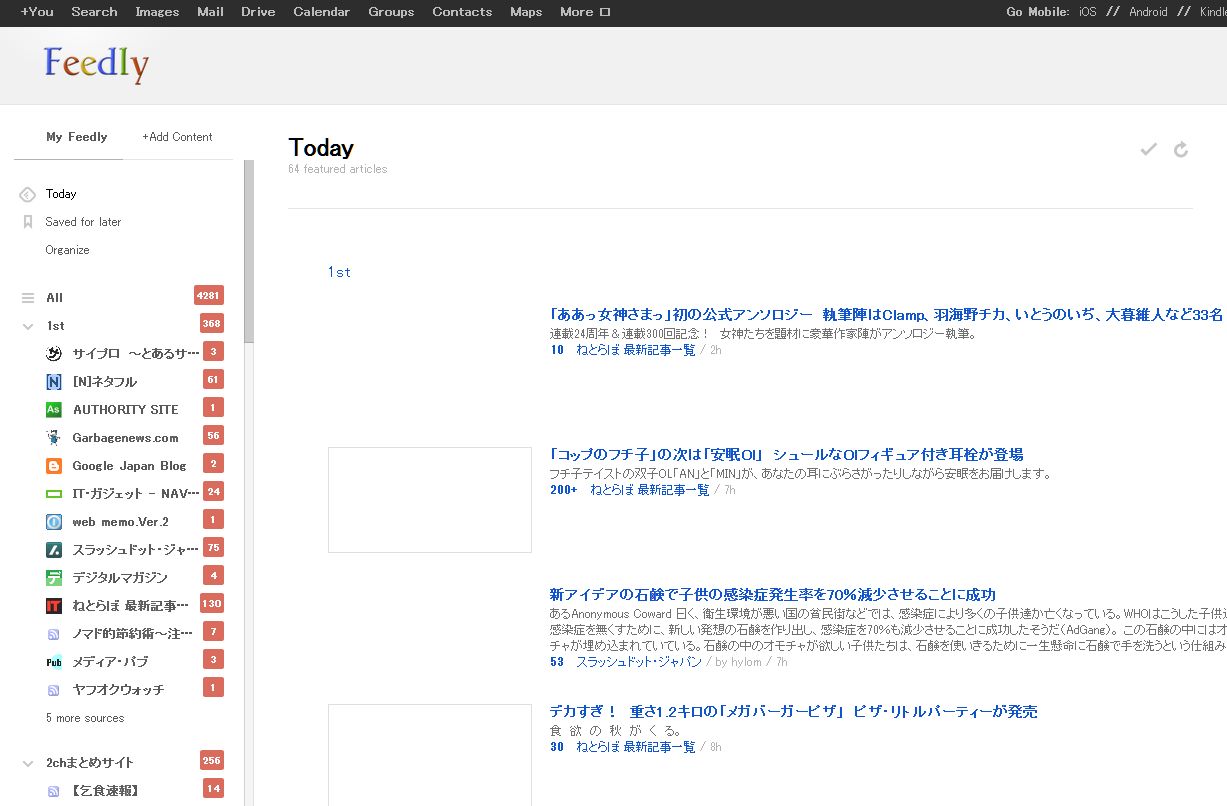The image size is (1227, 806).
Task: Click the IT・ガジェット NAVER favicon
Action: click(x=54, y=493)
